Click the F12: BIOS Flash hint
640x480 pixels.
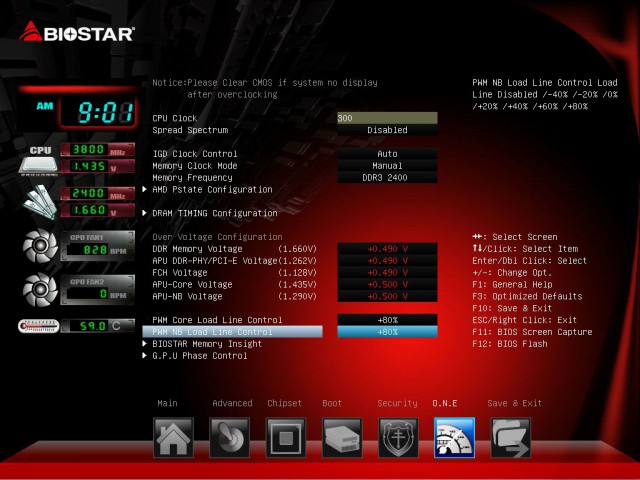(510, 344)
